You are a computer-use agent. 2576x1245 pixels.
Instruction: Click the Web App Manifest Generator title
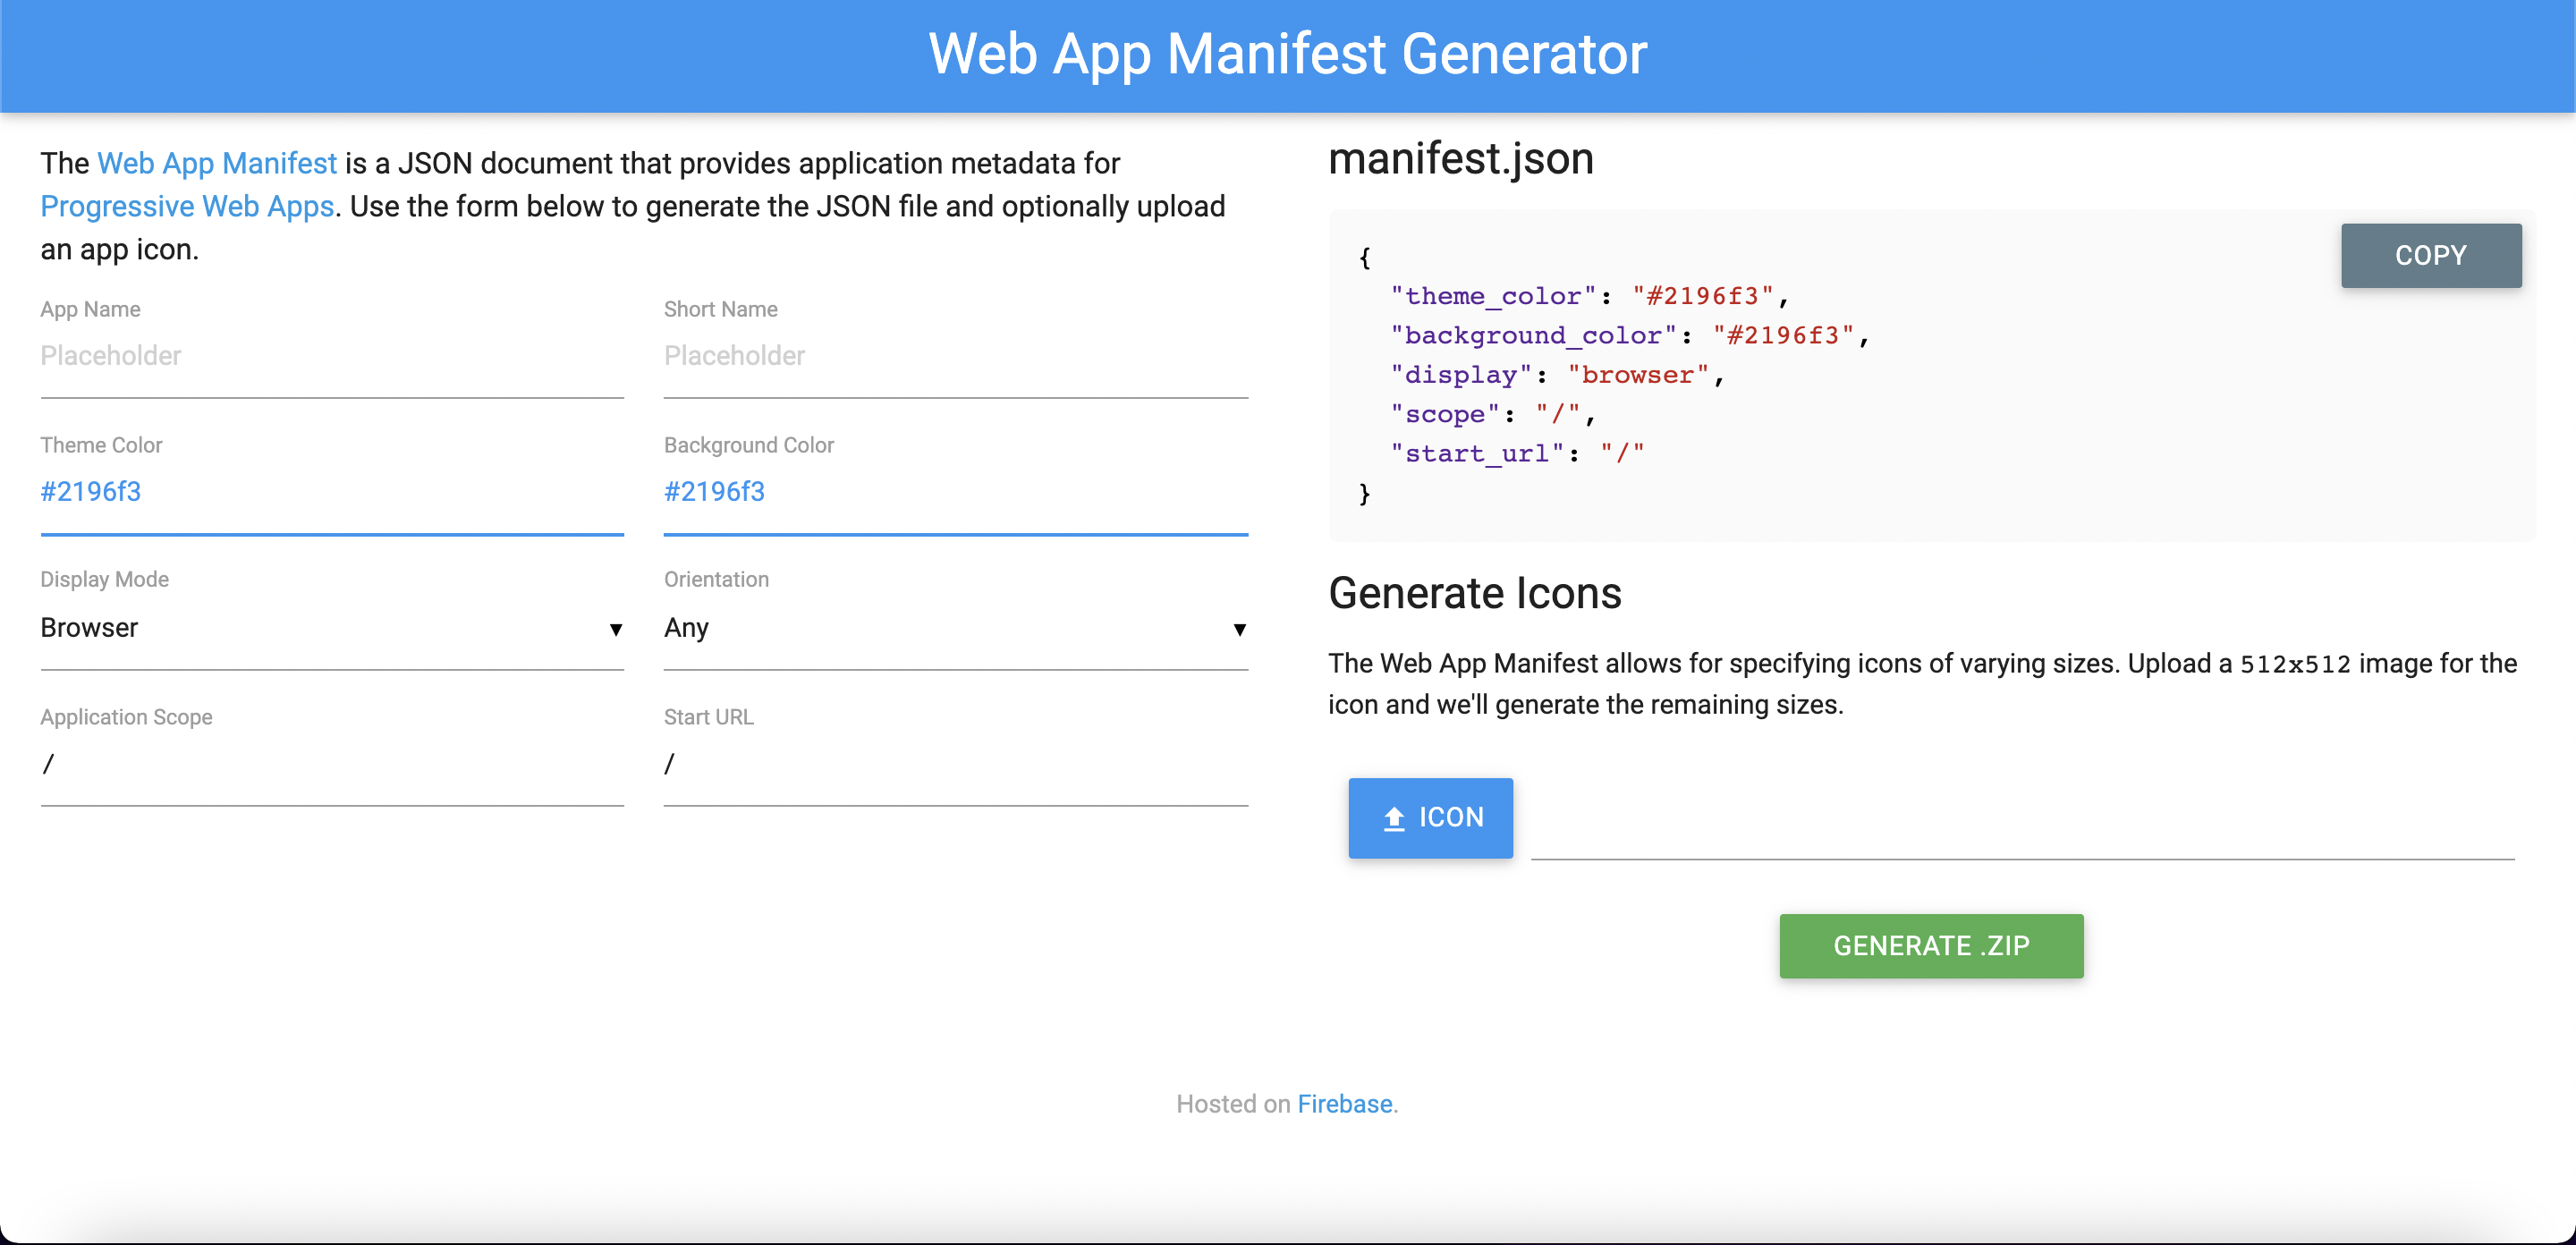(1287, 54)
